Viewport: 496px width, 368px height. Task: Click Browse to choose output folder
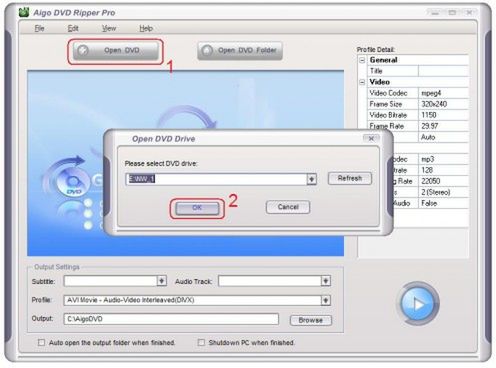click(311, 320)
